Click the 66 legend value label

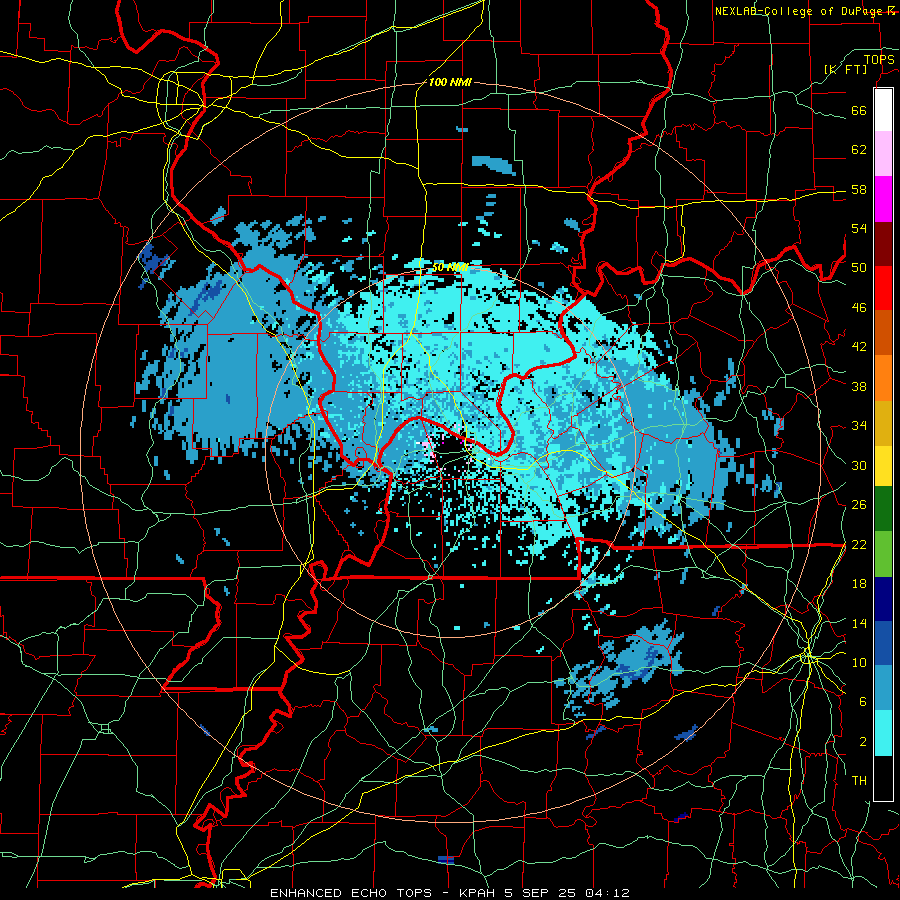pos(859,110)
